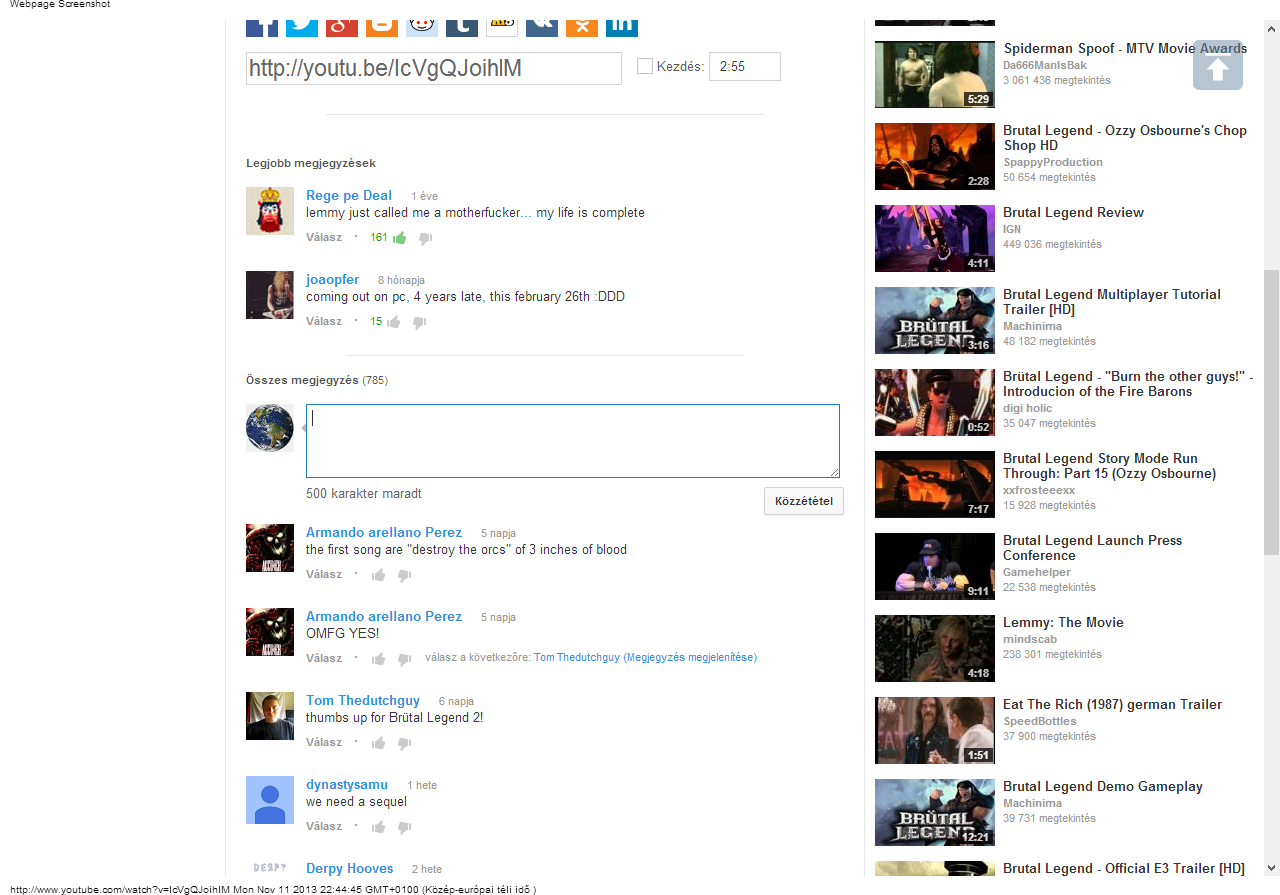Screen dimensions: 1280x895
Task: Click the Közzététel post button
Action: coord(804,501)
